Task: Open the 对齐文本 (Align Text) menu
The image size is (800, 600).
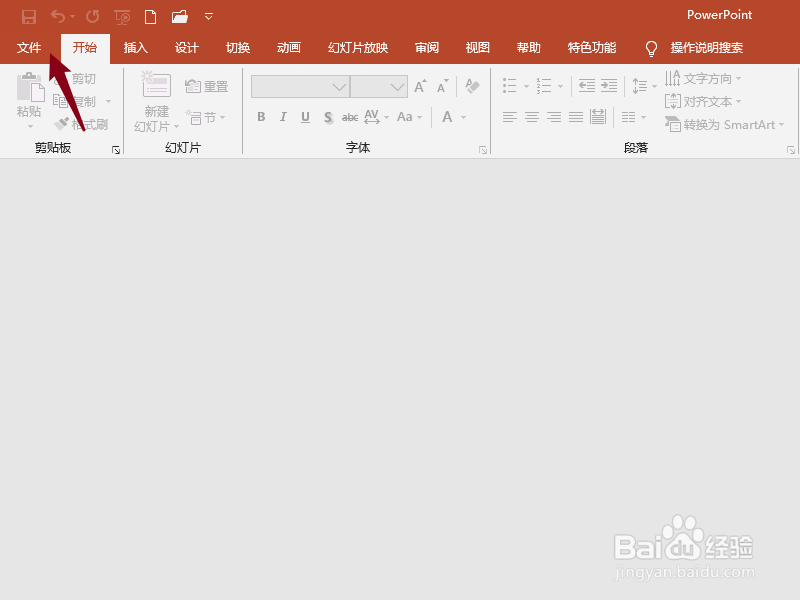Action: point(703,102)
